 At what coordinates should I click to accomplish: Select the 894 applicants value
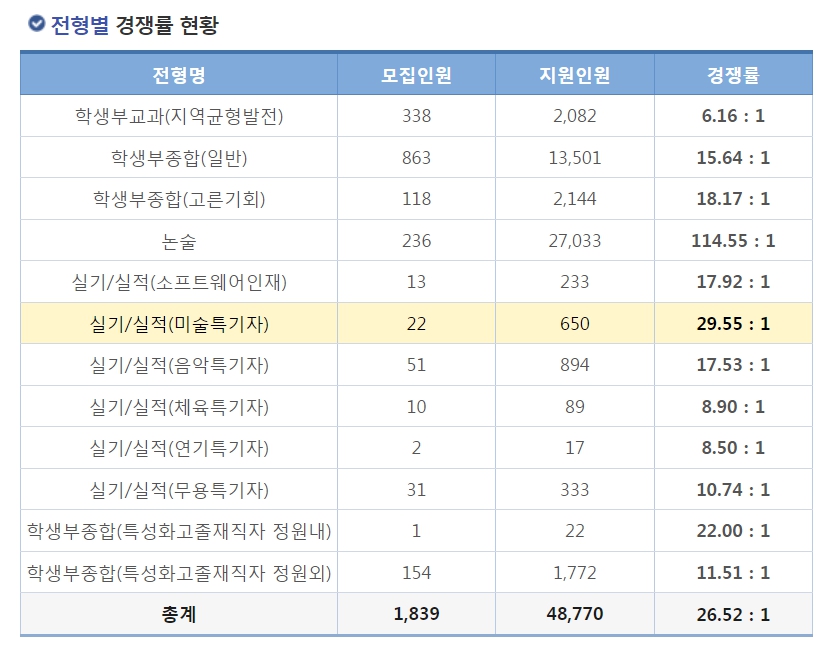coord(575,365)
